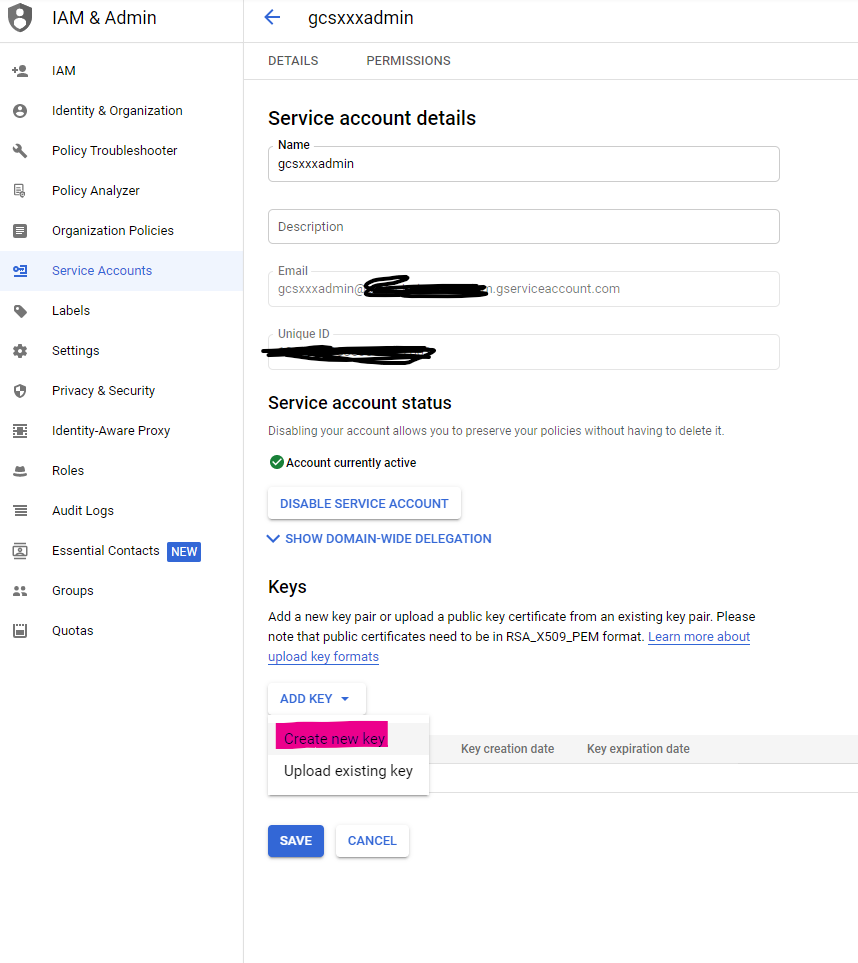This screenshot has width=858, height=963.
Task: Switch to the Permissions tab
Action: [408, 61]
